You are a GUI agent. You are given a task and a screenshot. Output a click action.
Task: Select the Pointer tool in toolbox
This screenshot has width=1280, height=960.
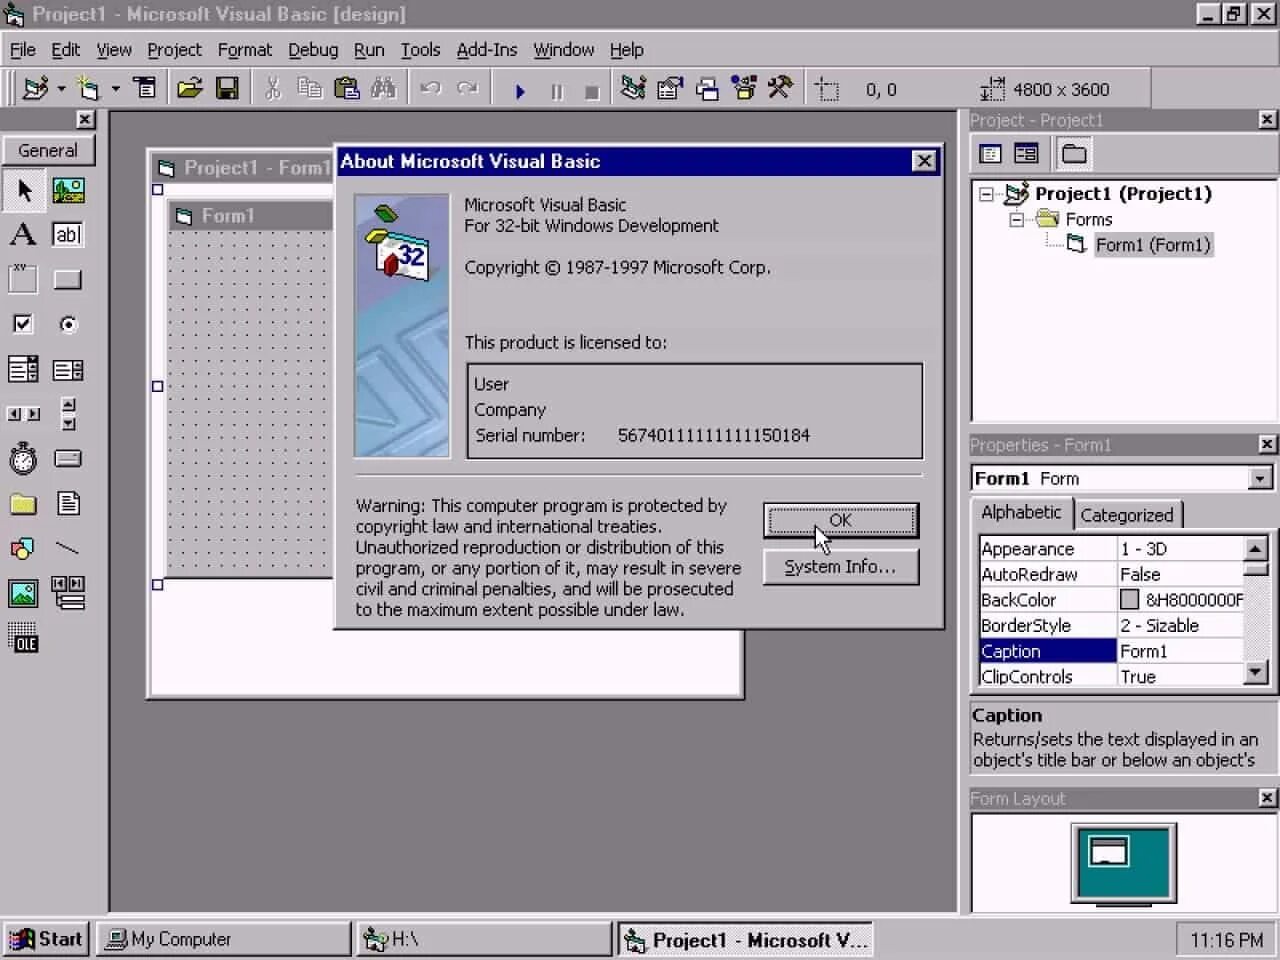coord(24,190)
